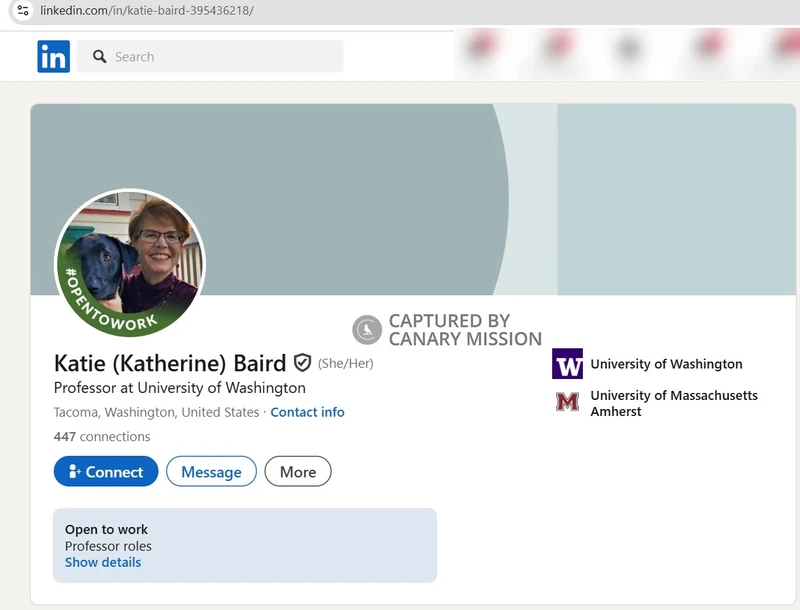
Task: Open Katie Baird's profile photo
Action: (x=130, y=263)
